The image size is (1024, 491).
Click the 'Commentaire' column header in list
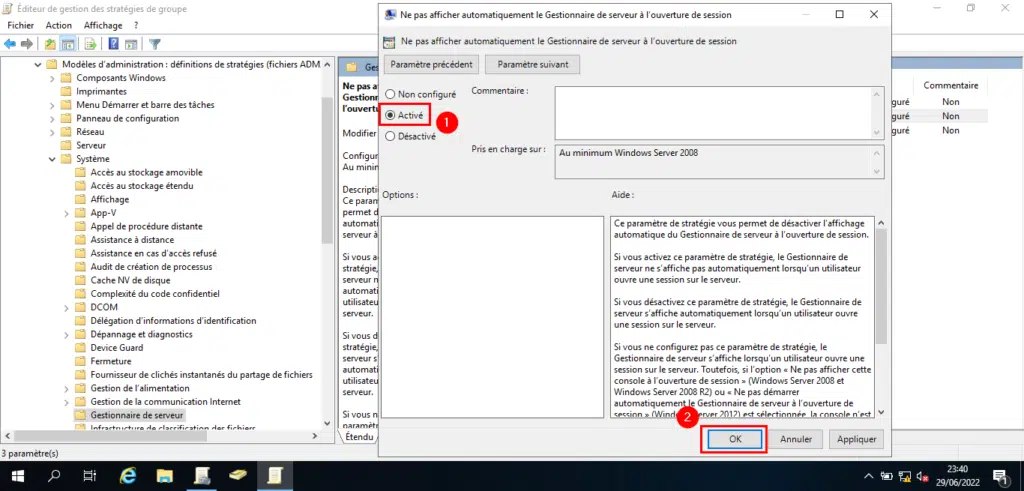pyautogui.click(x=950, y=86)
